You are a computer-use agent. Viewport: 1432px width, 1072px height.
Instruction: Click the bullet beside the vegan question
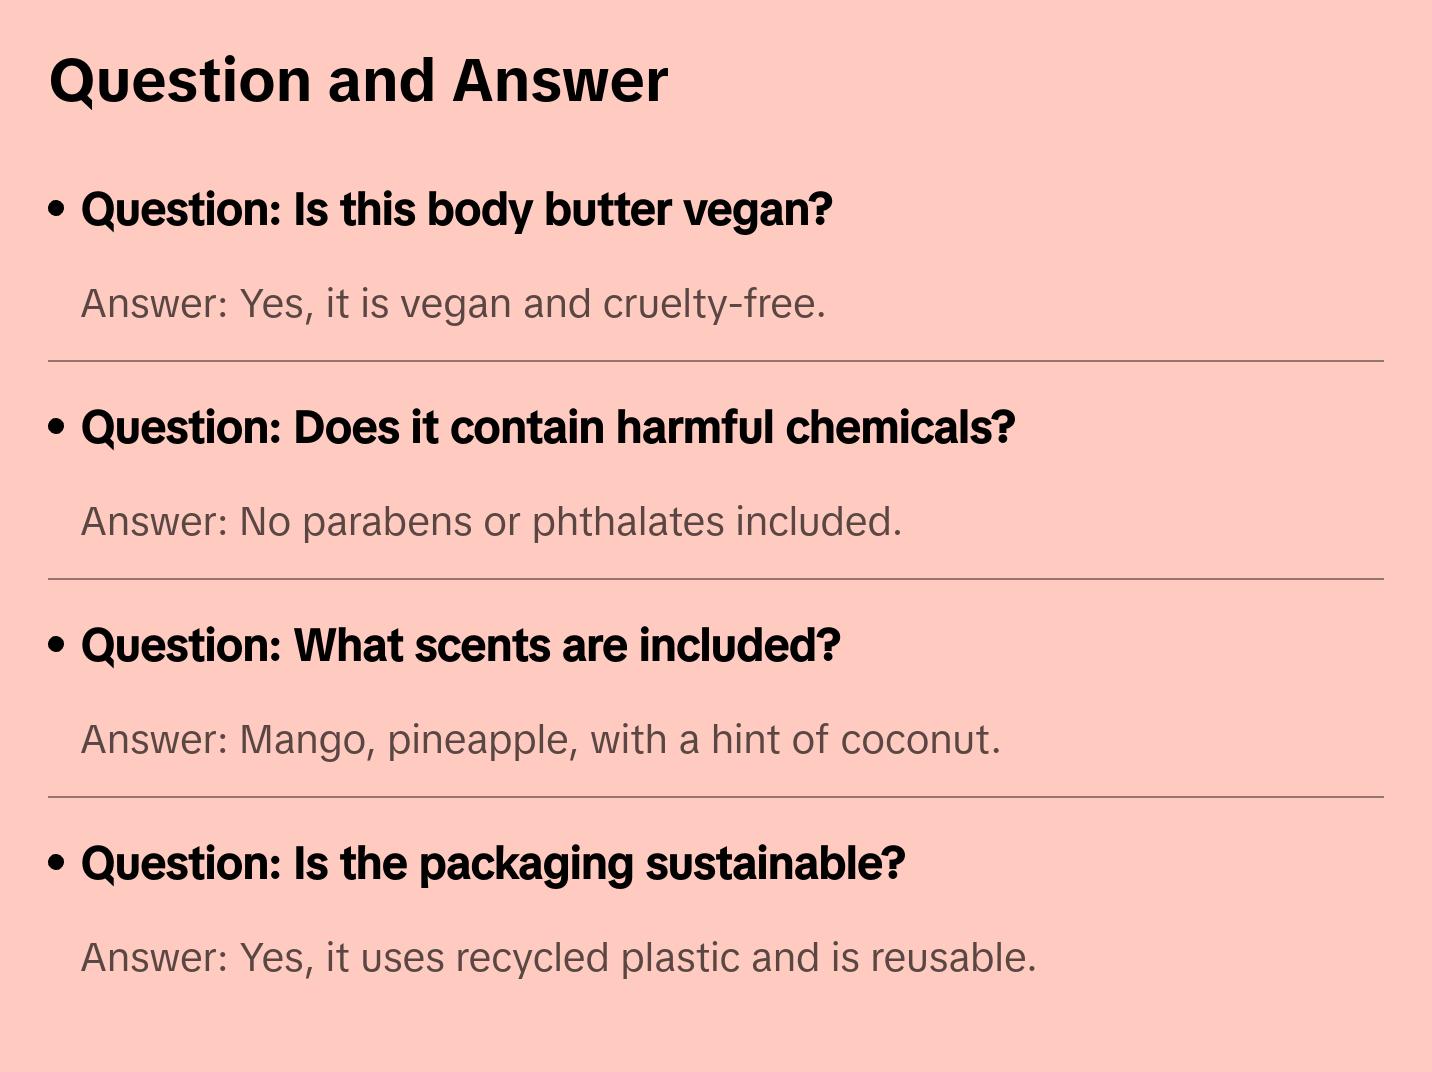click(x=57, y=210)
